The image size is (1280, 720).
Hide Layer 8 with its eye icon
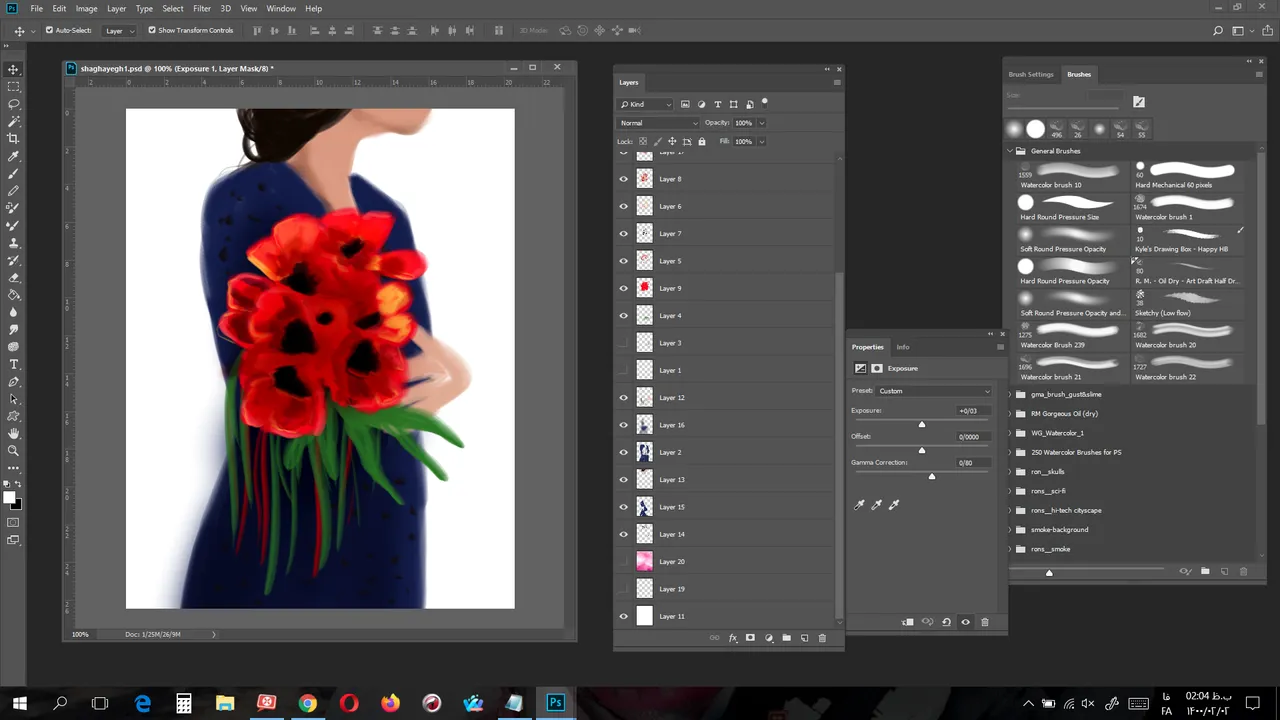(x=624, y=179)
